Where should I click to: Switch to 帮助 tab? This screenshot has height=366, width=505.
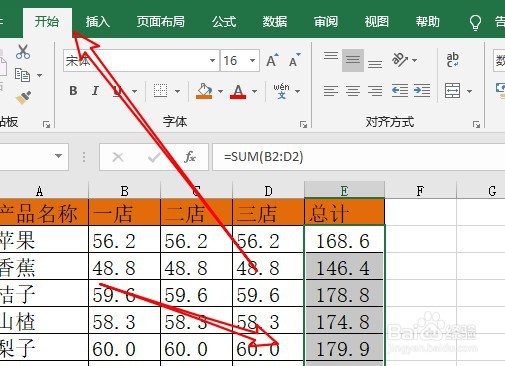427,22
